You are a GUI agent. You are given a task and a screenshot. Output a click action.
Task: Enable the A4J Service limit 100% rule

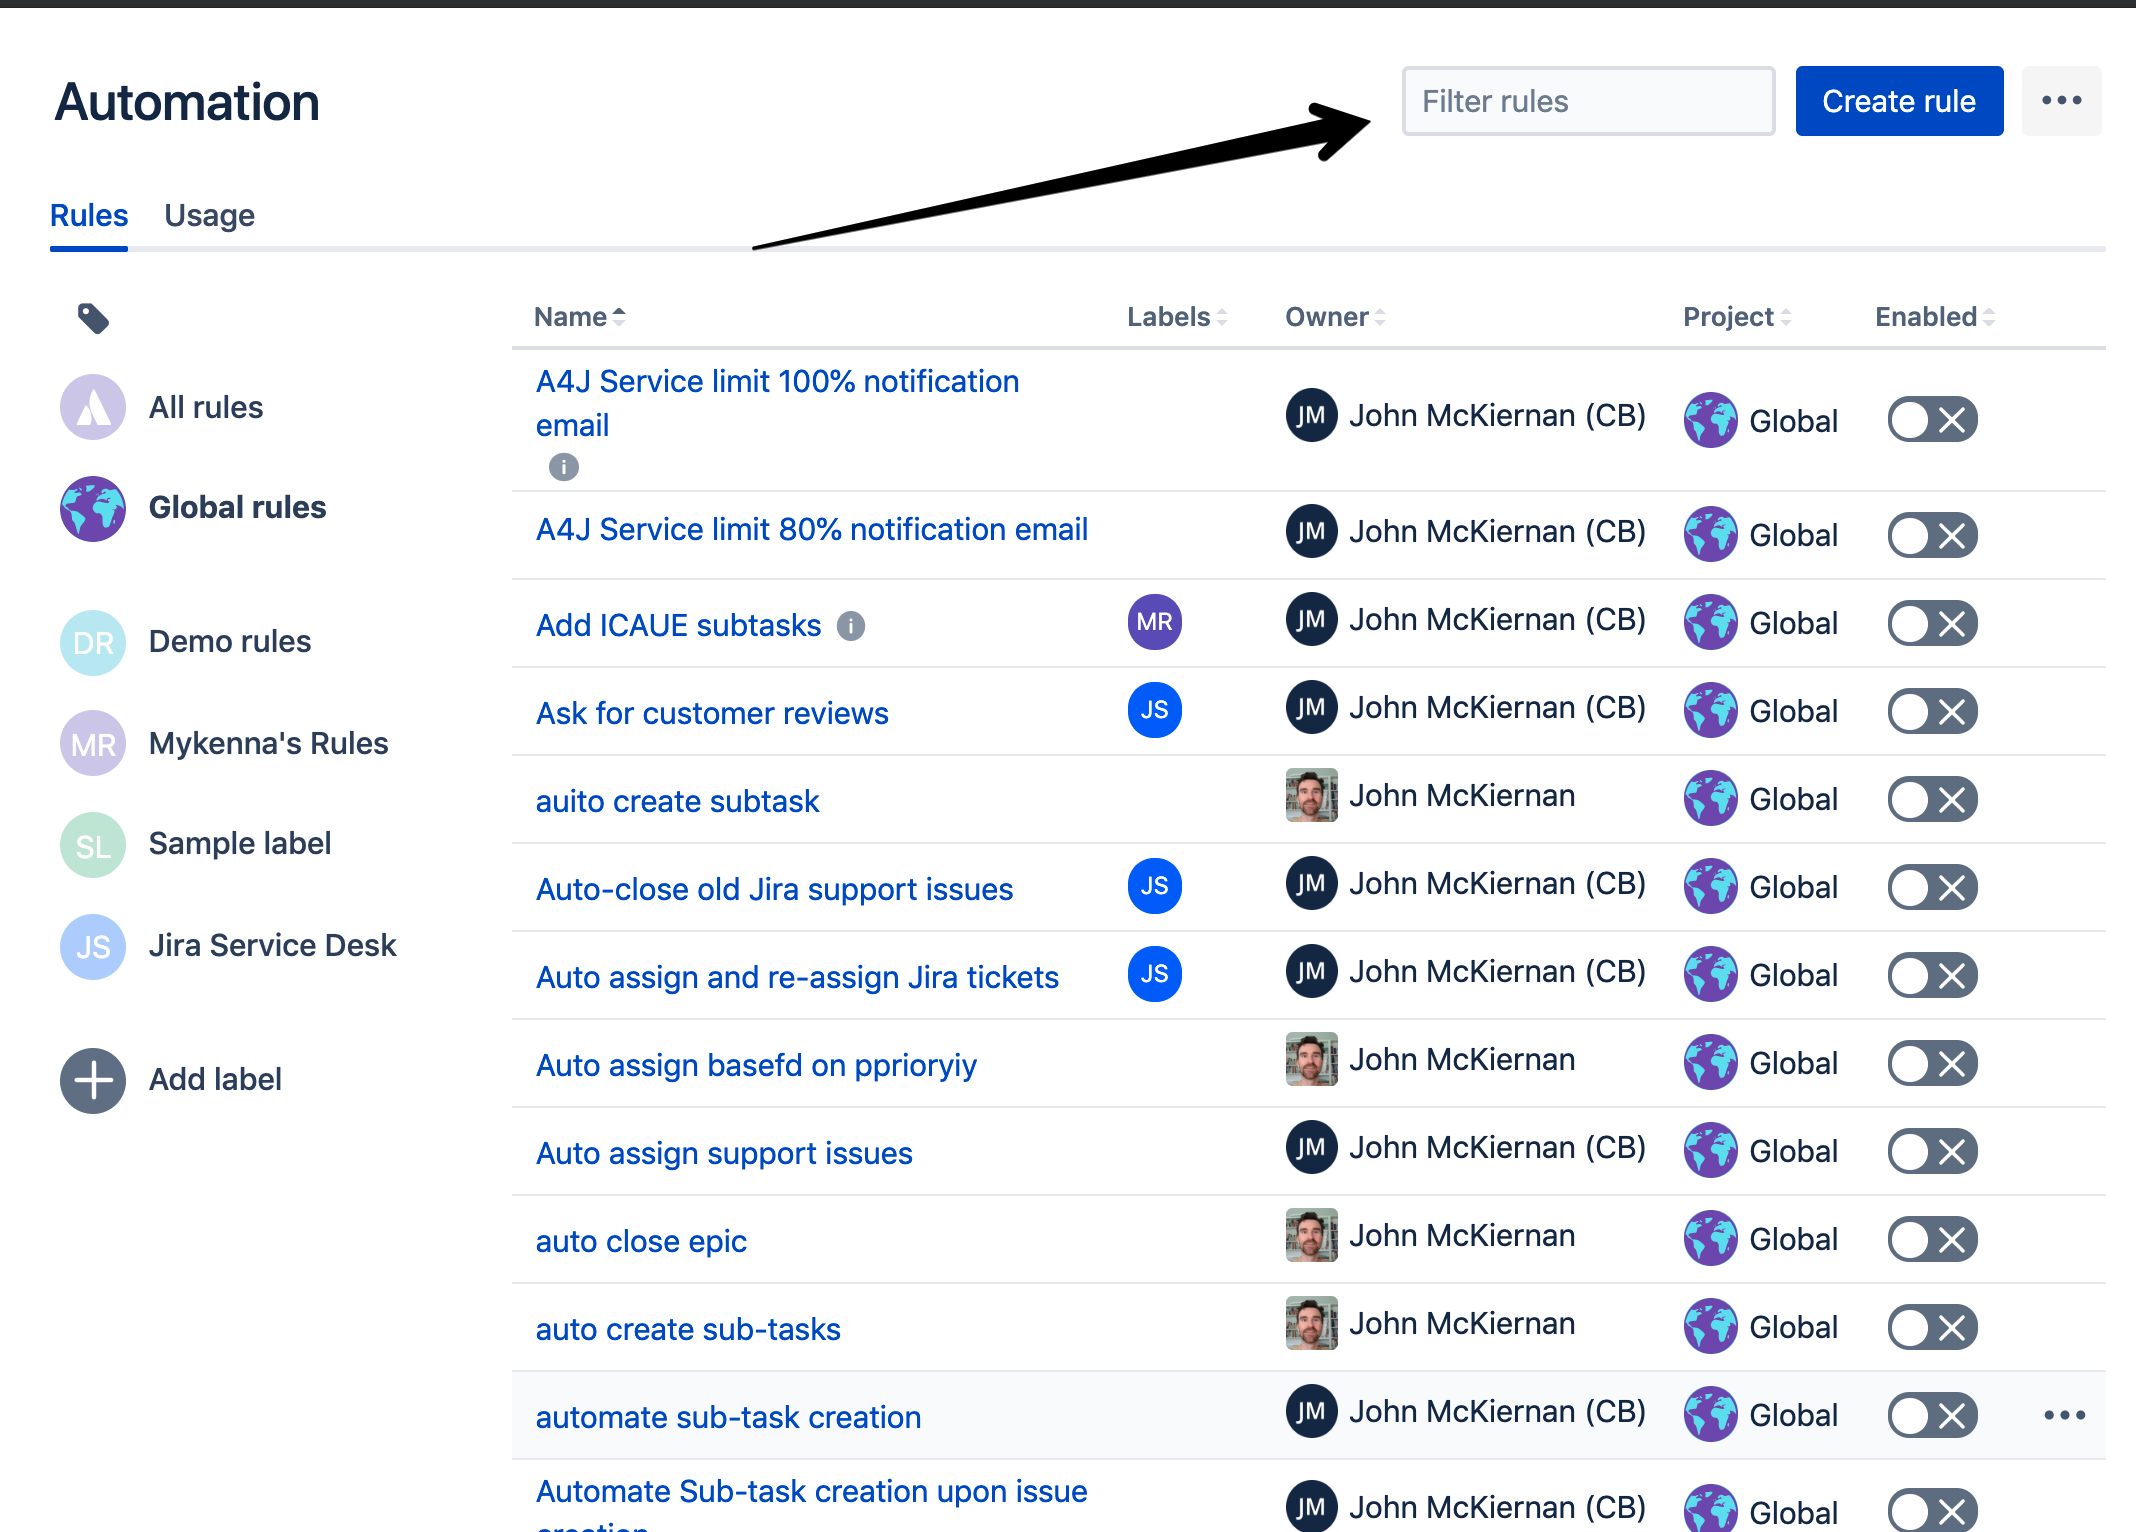[1932, 420]
